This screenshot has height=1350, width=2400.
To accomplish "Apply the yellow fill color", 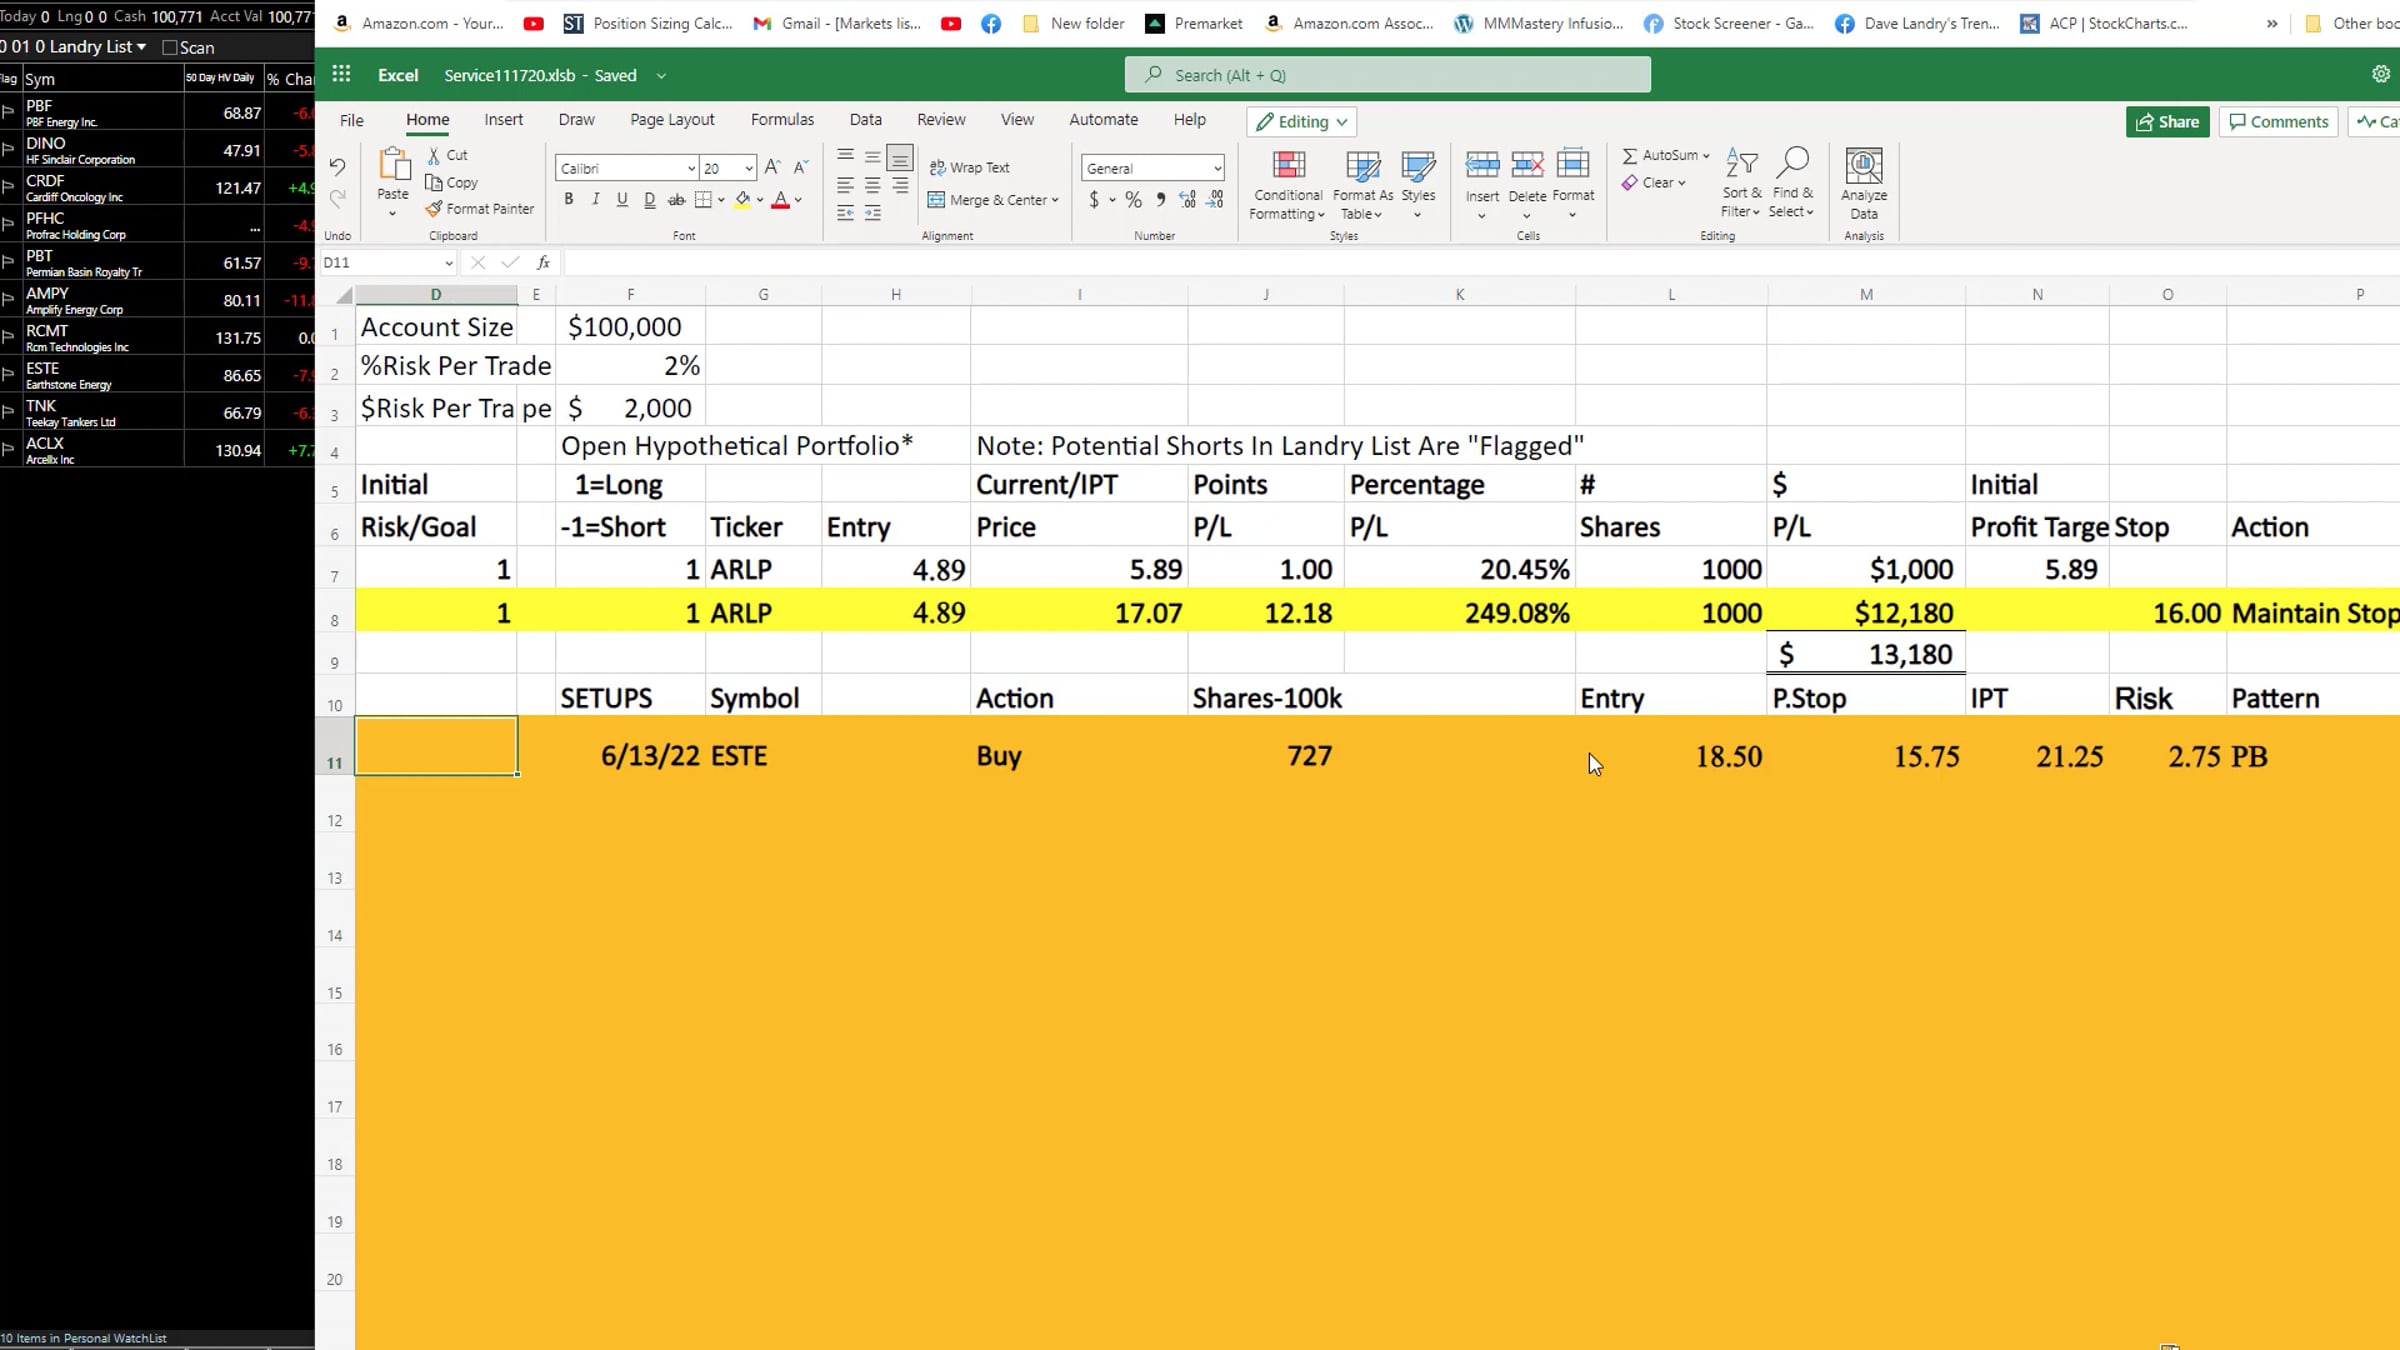I will pyautogui.click(x=742, y=200).
